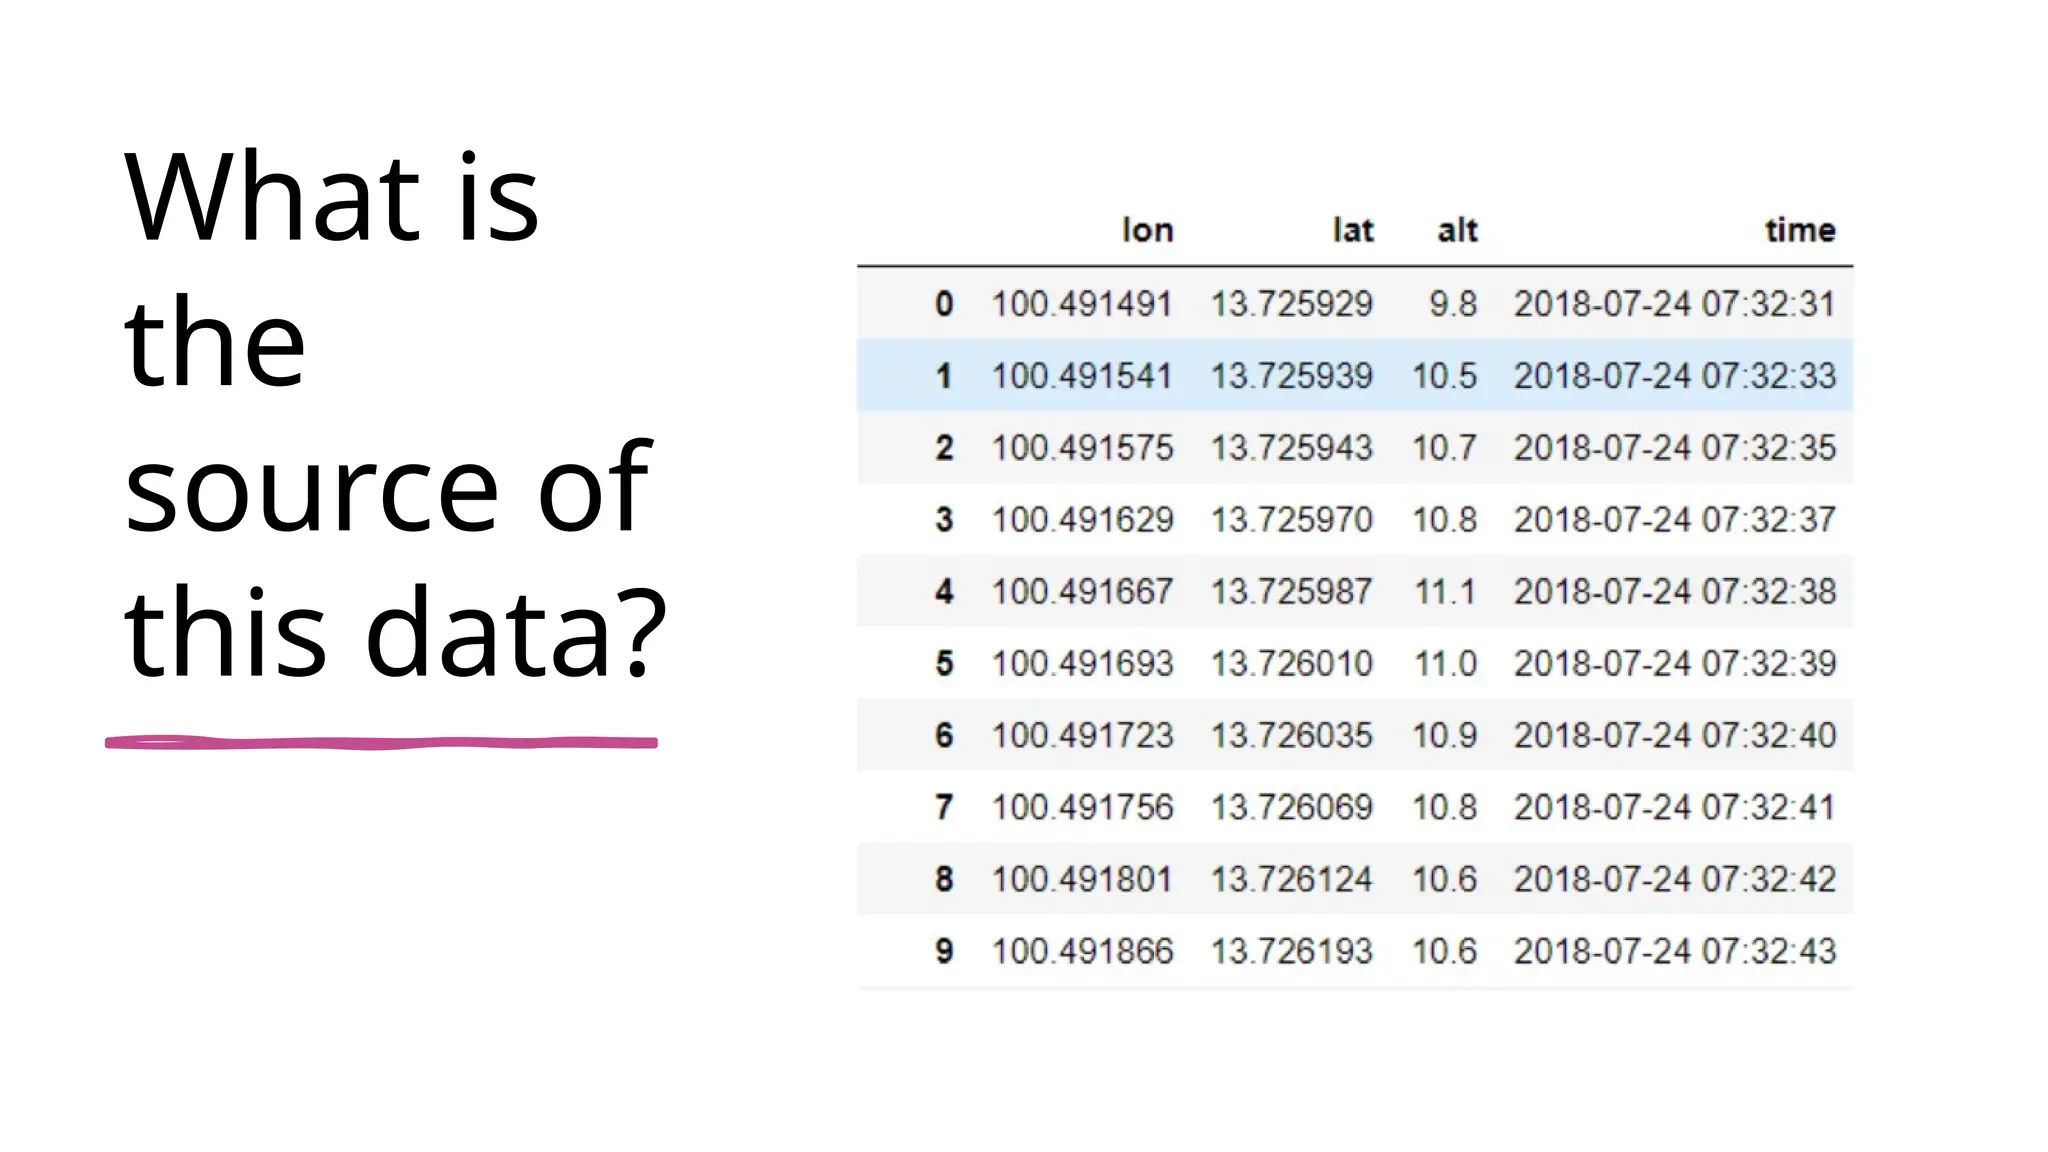Click timestamp 2018-07-24 07:32:37

point(1675,519)
